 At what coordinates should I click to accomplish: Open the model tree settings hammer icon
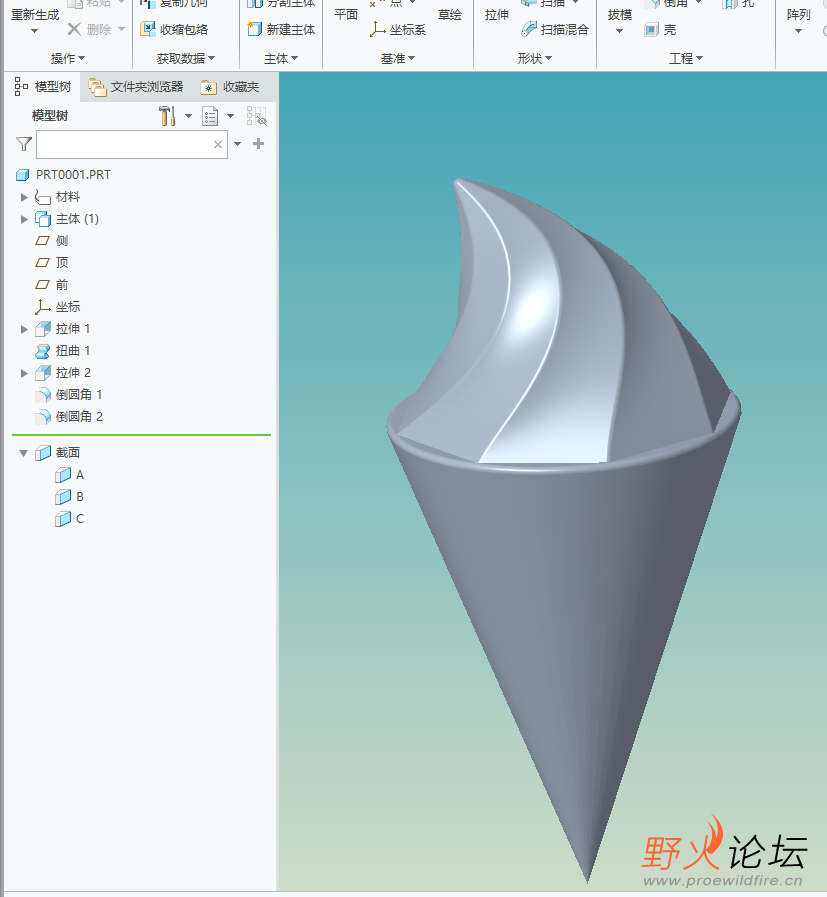pos(167,116)
